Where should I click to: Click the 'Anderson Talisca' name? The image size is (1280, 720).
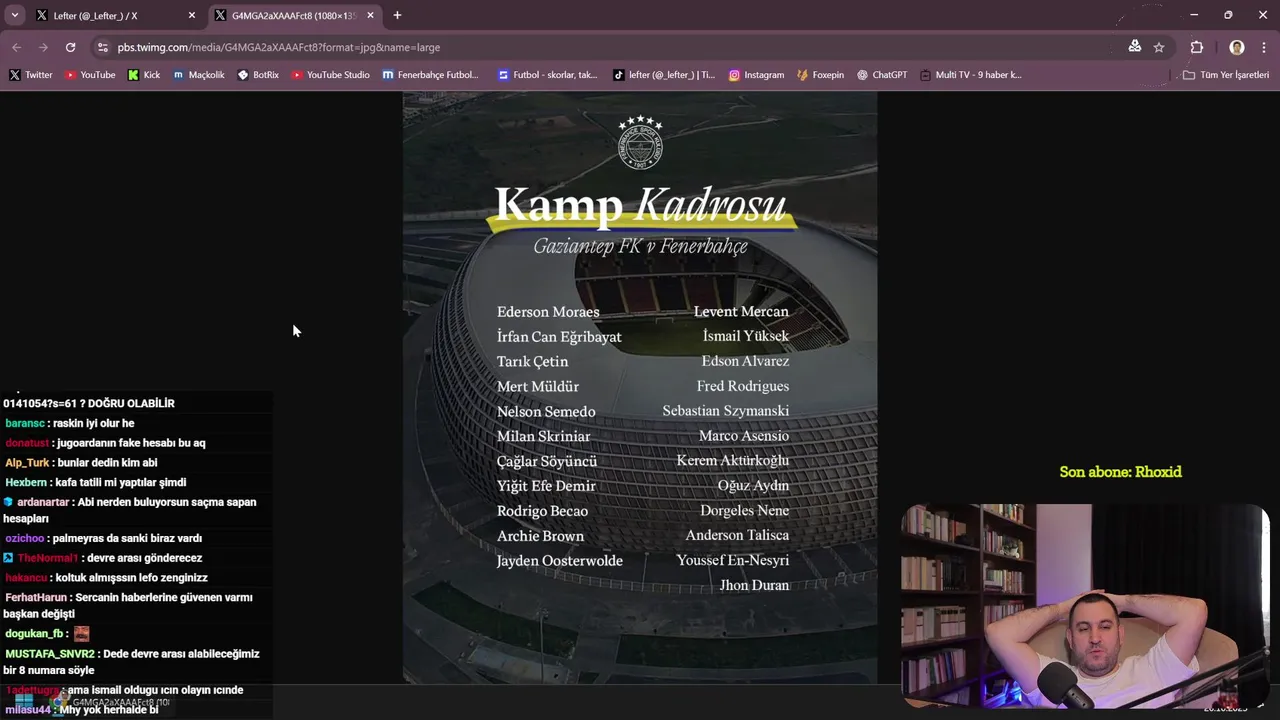click(x=737, y=536)
